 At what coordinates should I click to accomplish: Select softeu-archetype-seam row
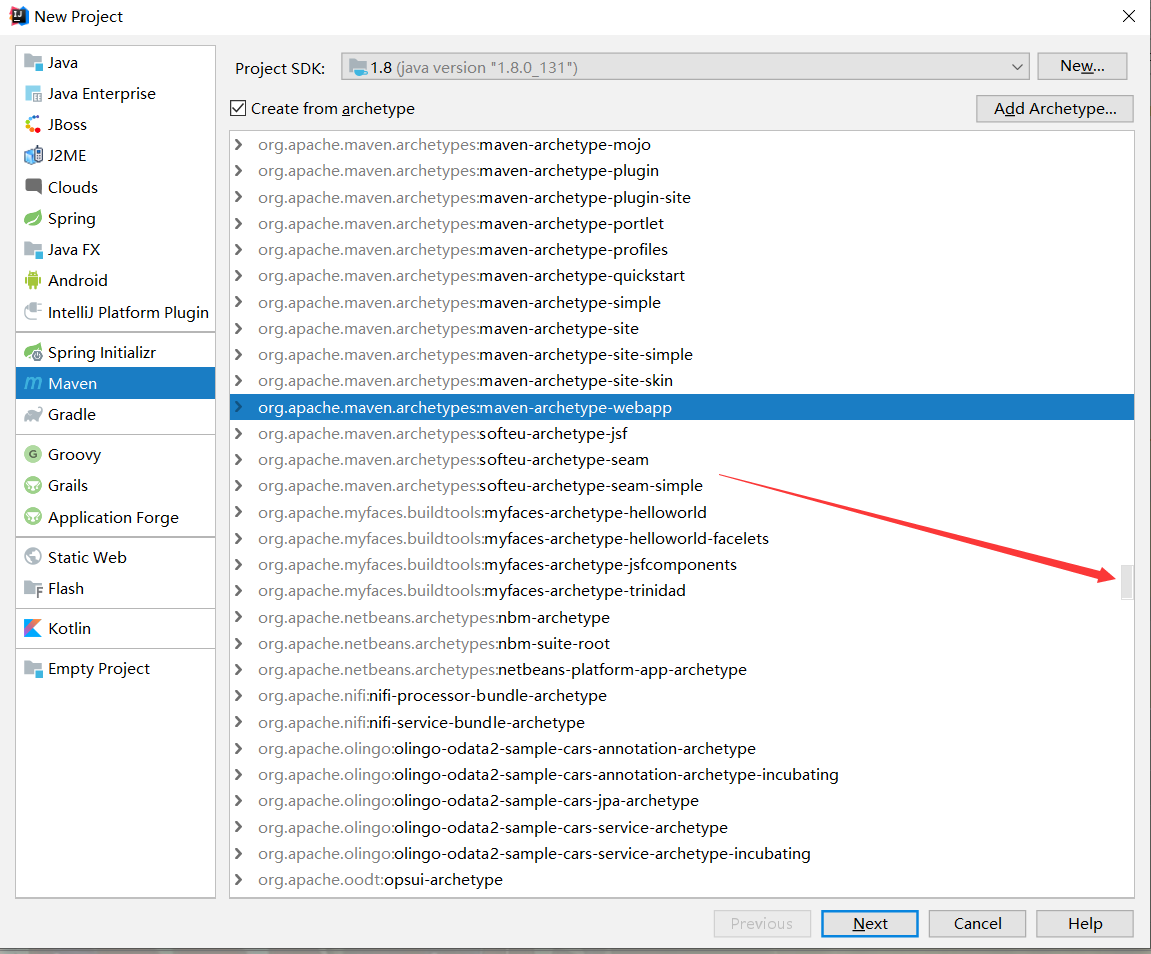tap(682, 460)
